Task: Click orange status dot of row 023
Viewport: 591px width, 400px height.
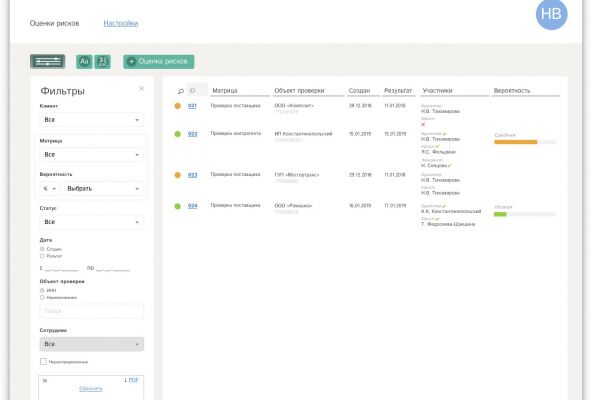Action: [178, 175]
